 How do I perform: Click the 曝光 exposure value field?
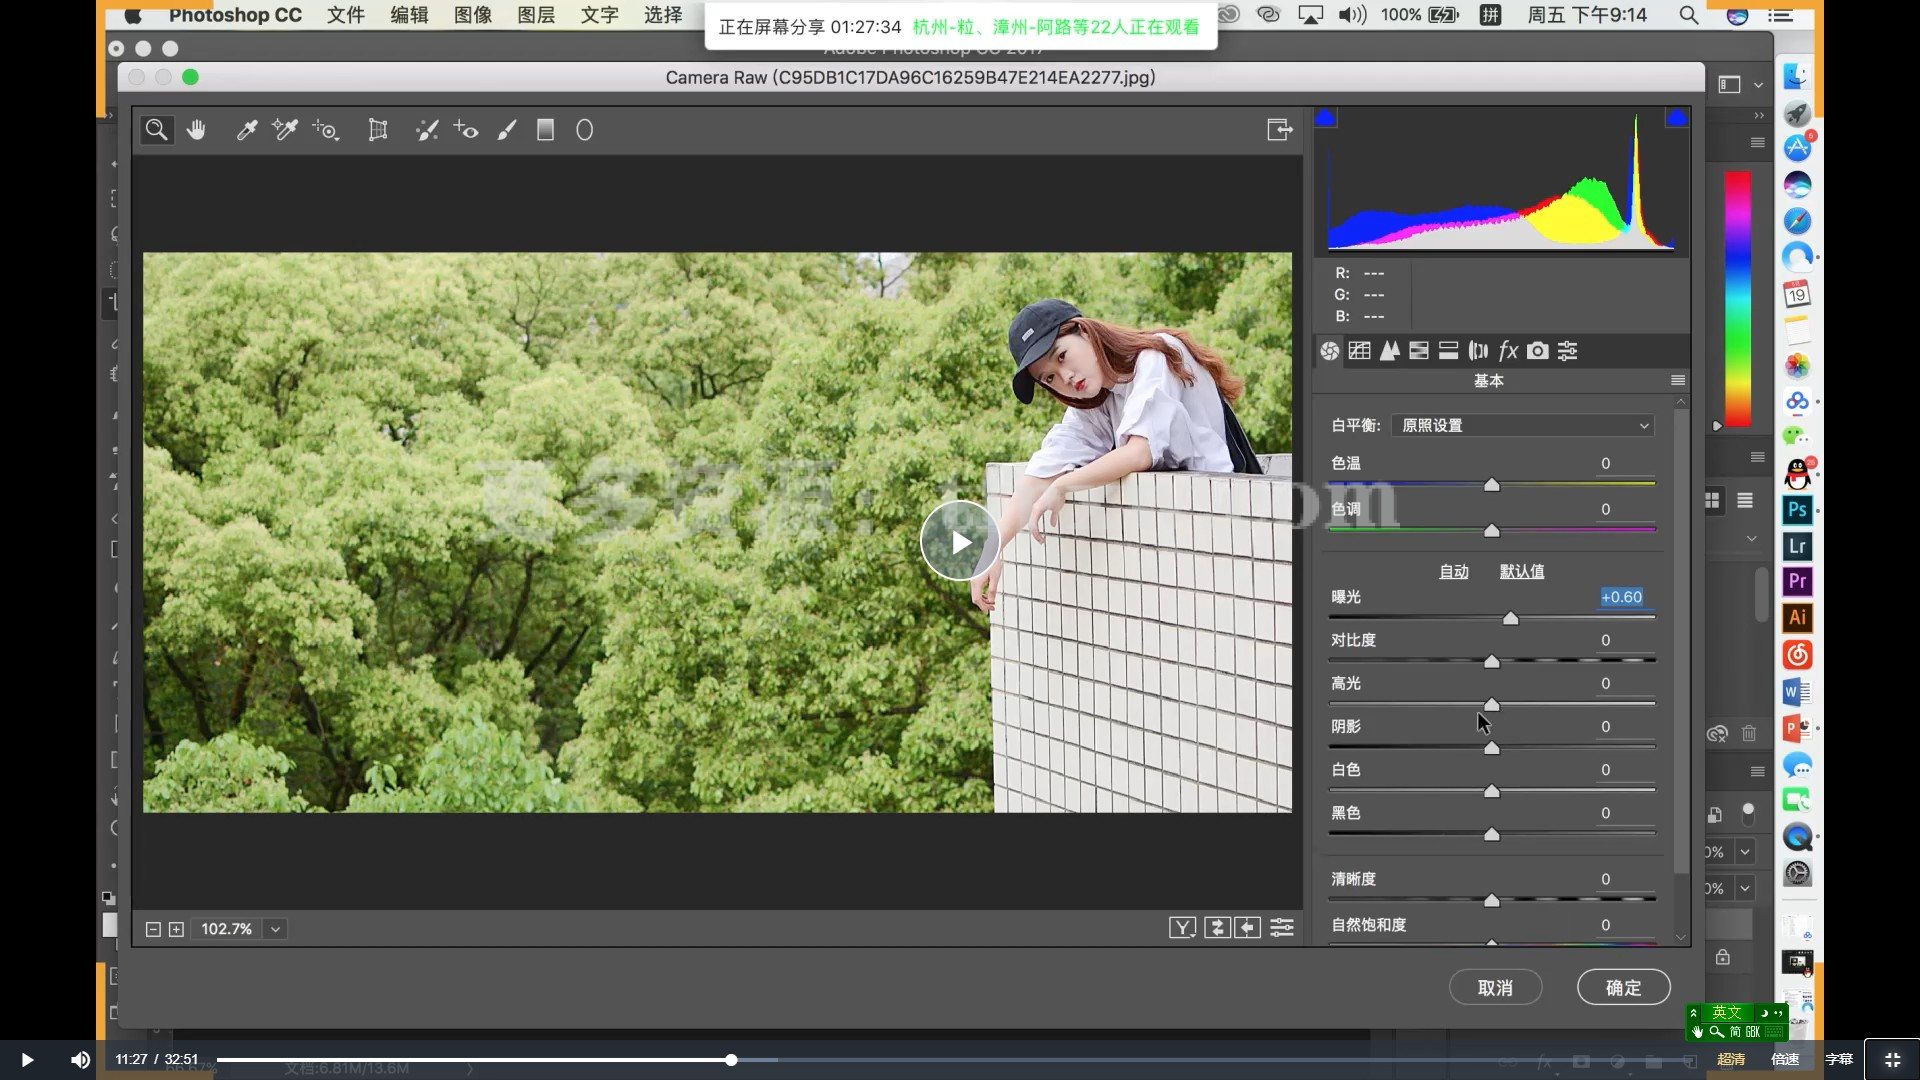pos(1621,597)
